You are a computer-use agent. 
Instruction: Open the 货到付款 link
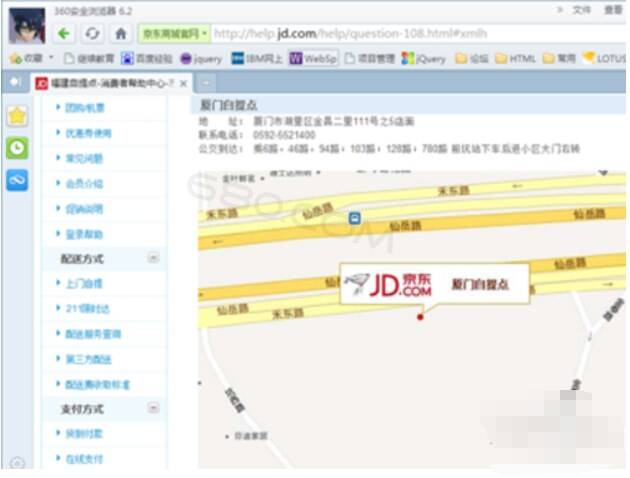pos(84,434)
